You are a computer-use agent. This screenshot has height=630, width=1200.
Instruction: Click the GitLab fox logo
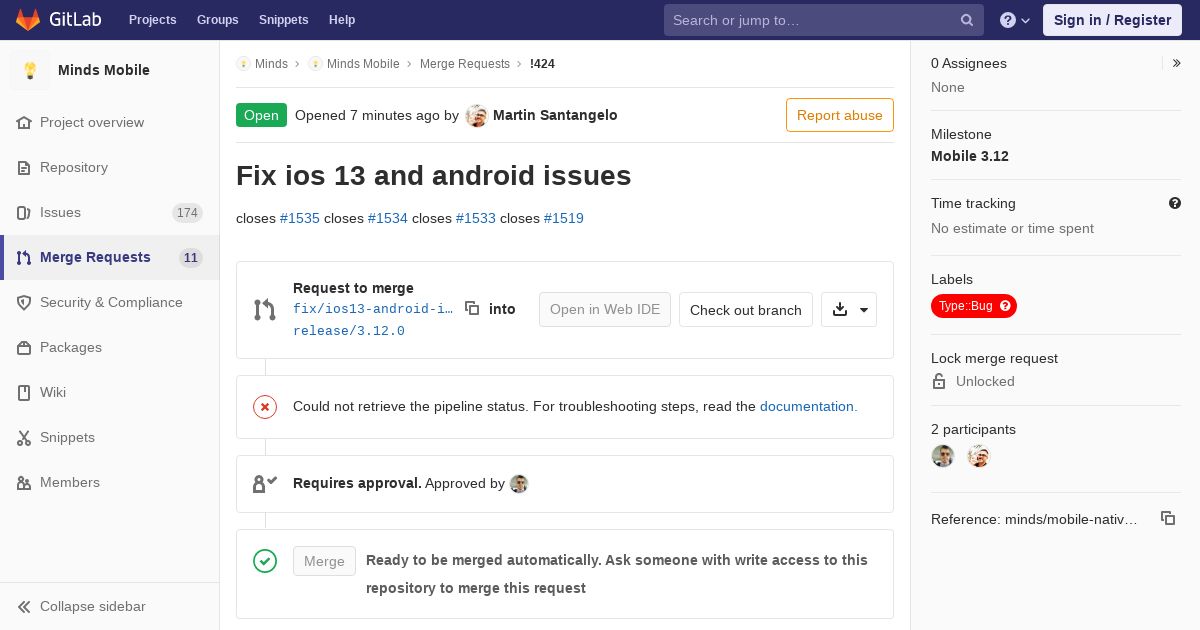pyautogui.click(x=28, y=19)
